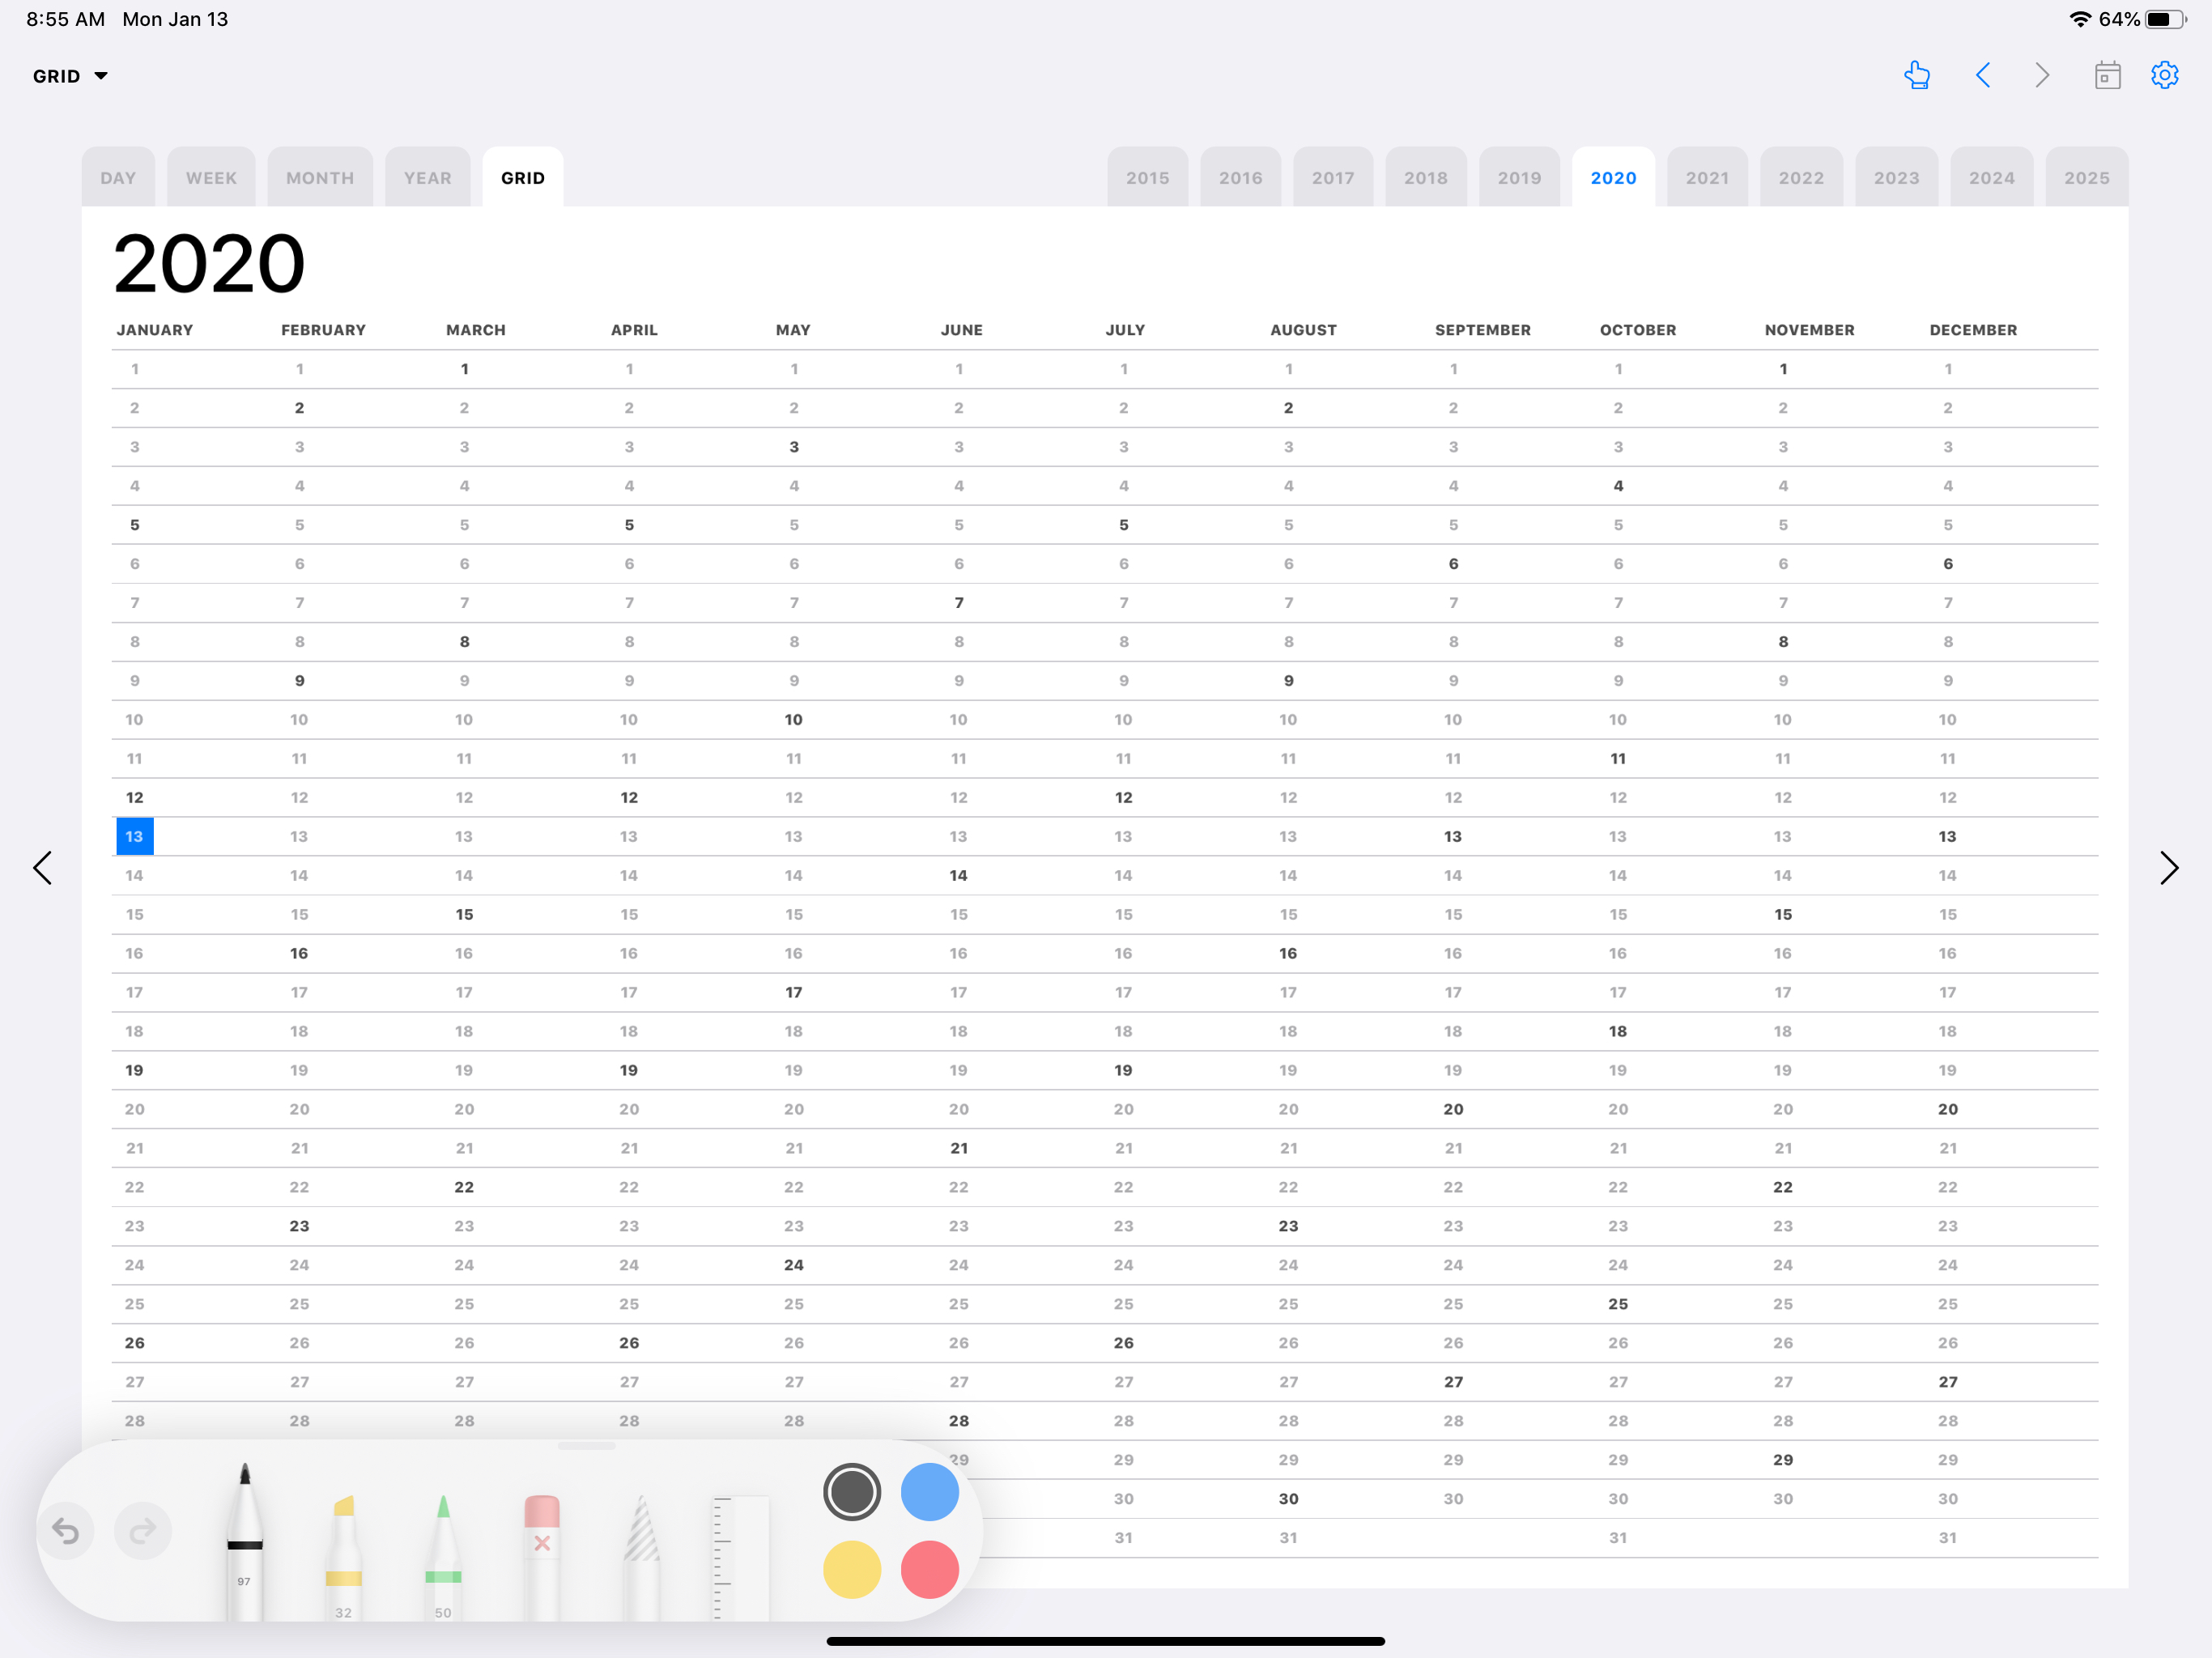Open the go-to-today calendar icon
This screenshot has width=2212, height=1658.
point(2107,76)
